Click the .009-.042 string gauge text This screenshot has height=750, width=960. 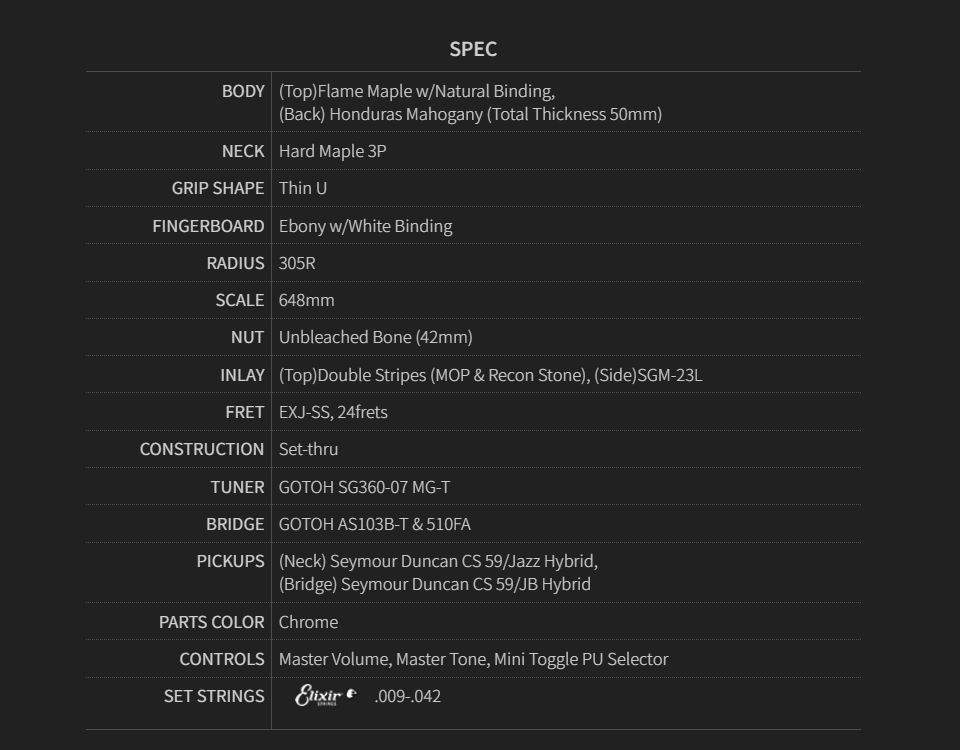tap(407, 696)
